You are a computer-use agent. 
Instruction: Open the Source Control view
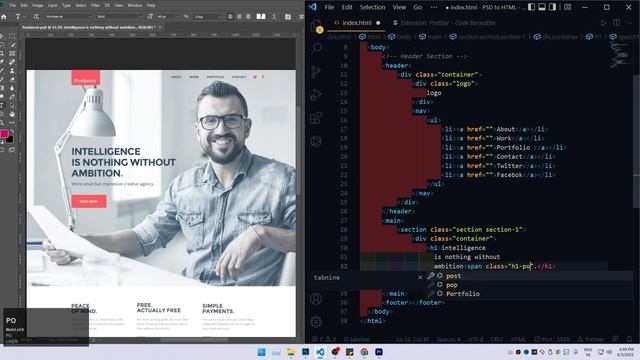coord(316,72)
